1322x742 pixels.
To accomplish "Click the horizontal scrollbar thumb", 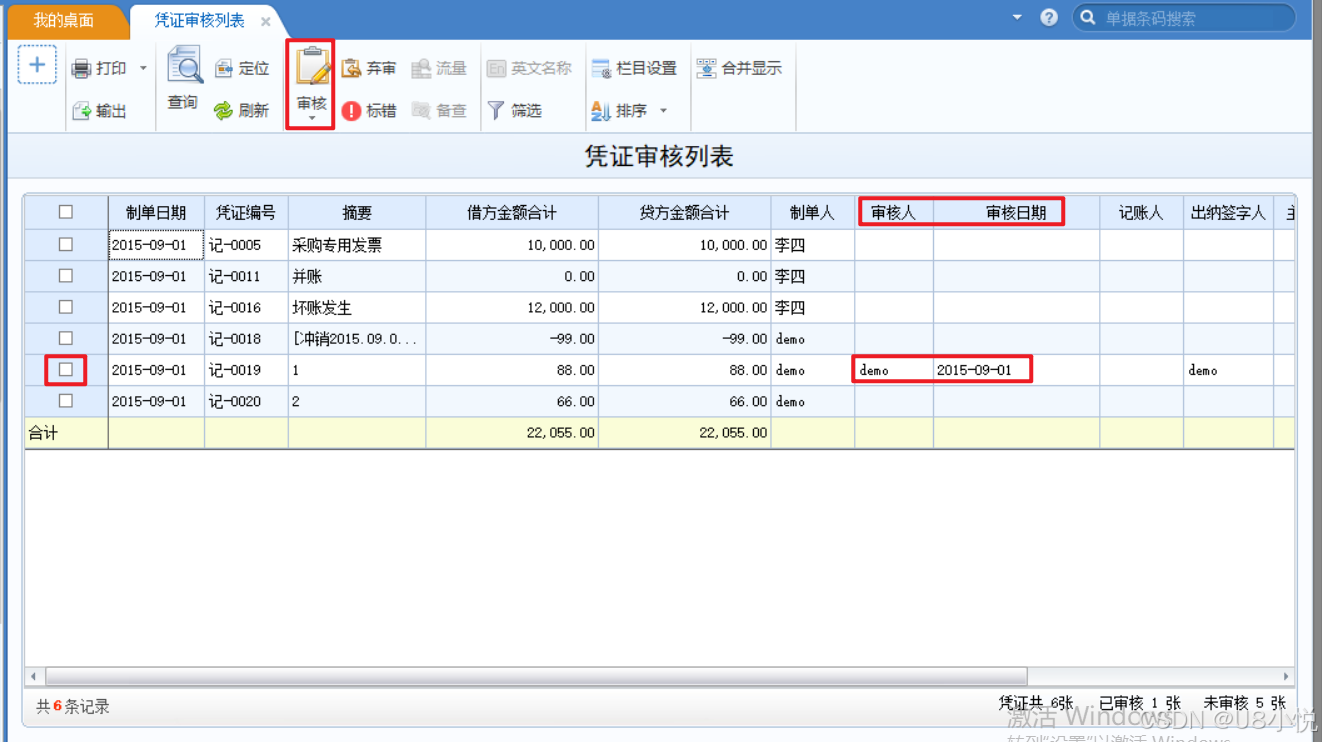I will coord(535,677).
